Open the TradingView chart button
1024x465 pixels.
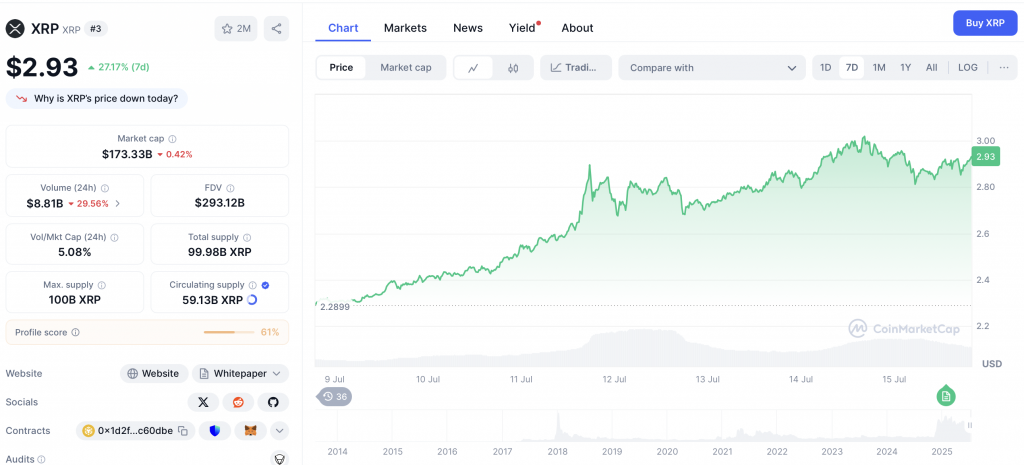click(x=575, y=68)
